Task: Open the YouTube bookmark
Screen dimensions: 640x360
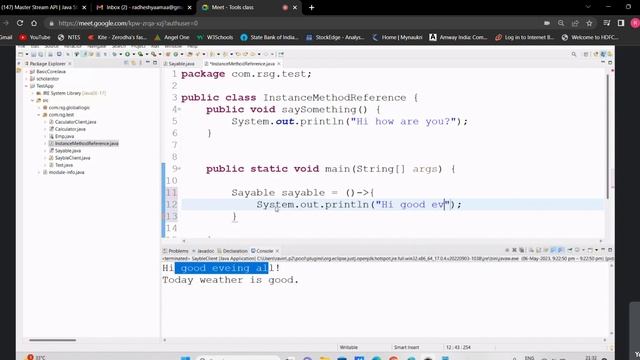Action: tap(35, 37)
